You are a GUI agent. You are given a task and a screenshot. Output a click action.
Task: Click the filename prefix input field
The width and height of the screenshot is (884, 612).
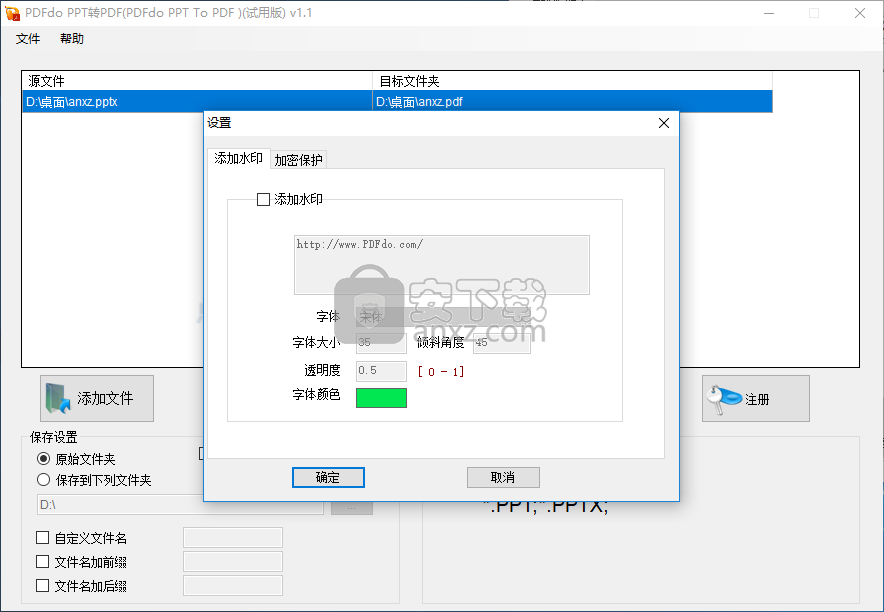[x=233, y=562]
